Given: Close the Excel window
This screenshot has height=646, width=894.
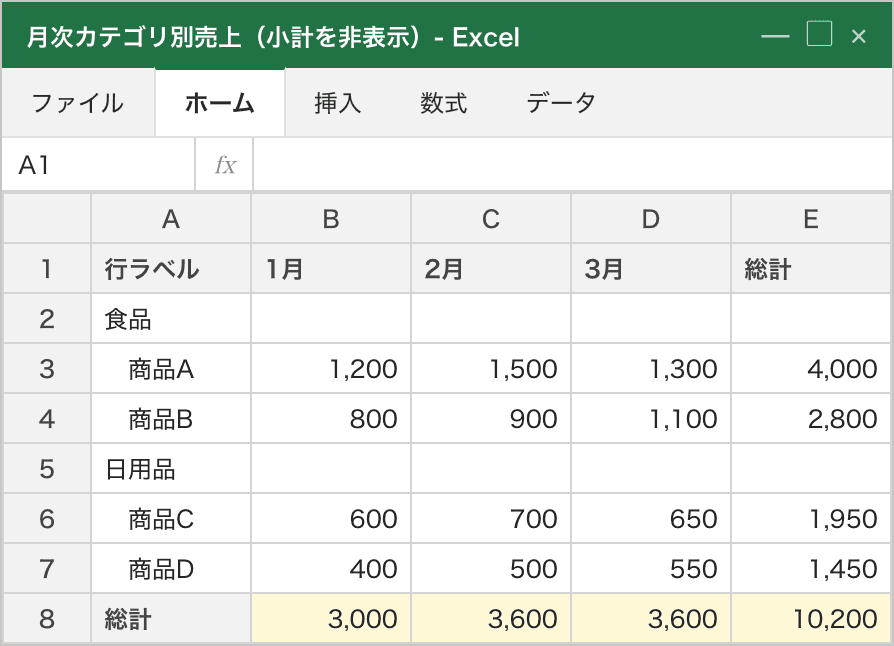Looking at the screenshot, I should pos(859,36).
